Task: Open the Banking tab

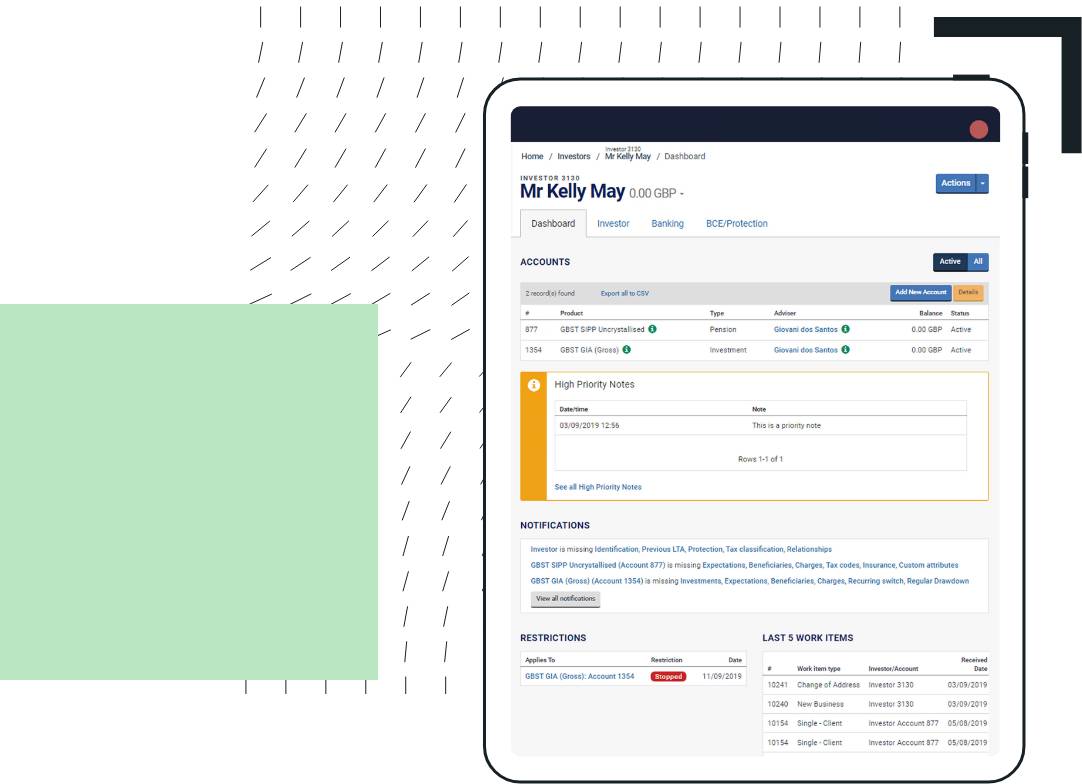Action: [666, 223]
